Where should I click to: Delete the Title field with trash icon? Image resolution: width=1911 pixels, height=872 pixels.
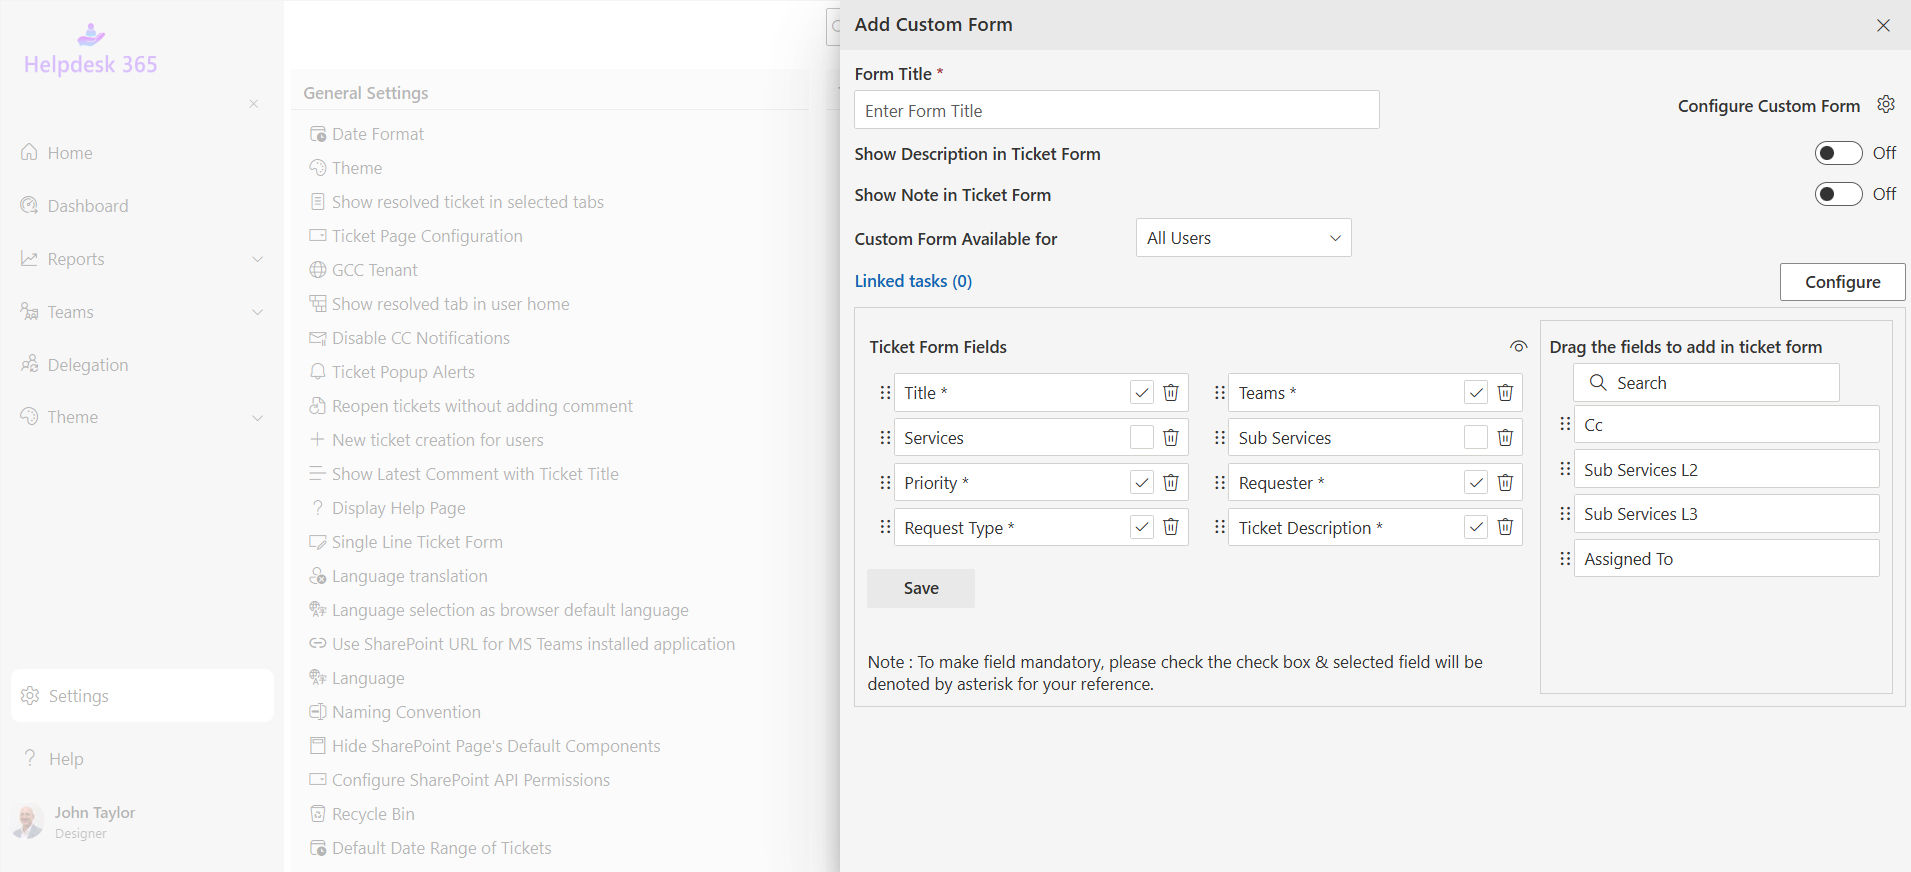(1171, 393)
